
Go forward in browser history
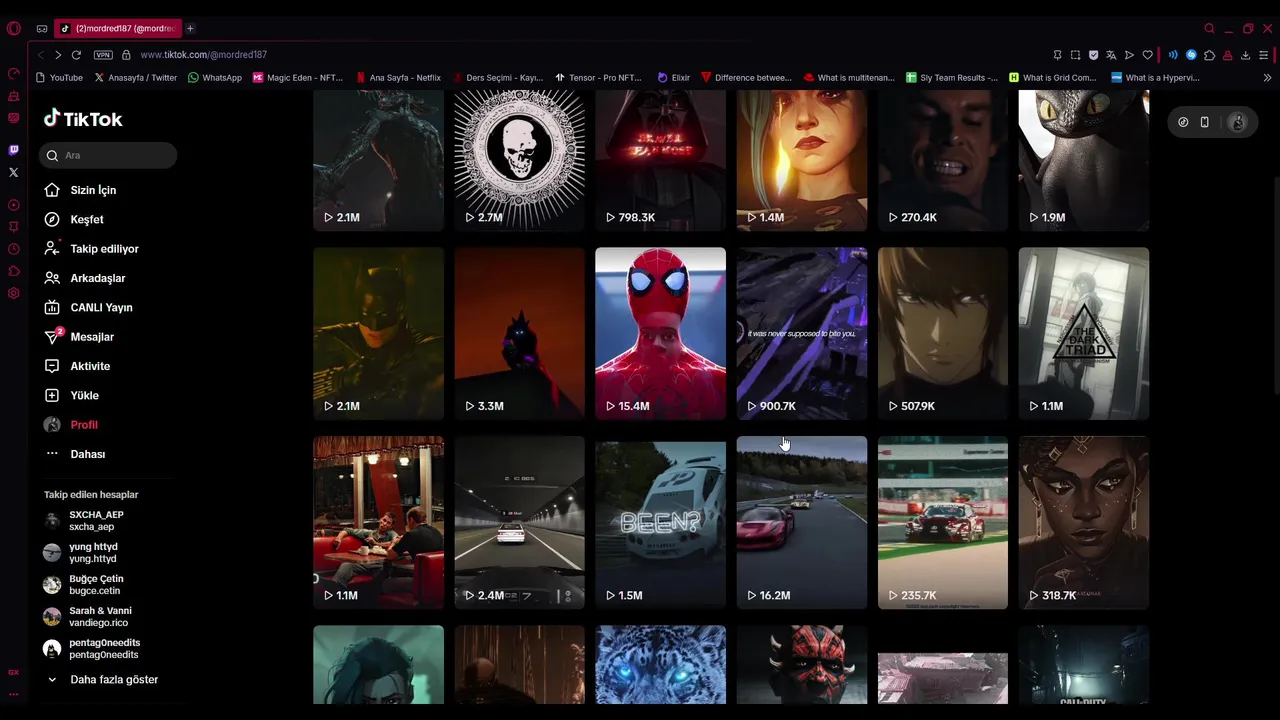click(x=58, y=55)
